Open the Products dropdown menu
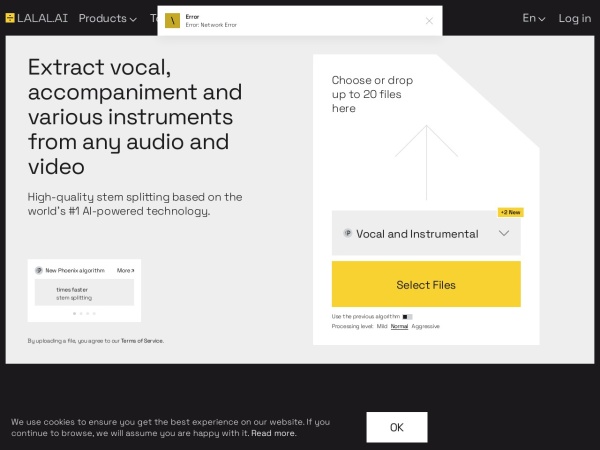This screenshot has width=600, height=450. click(108, 18)
